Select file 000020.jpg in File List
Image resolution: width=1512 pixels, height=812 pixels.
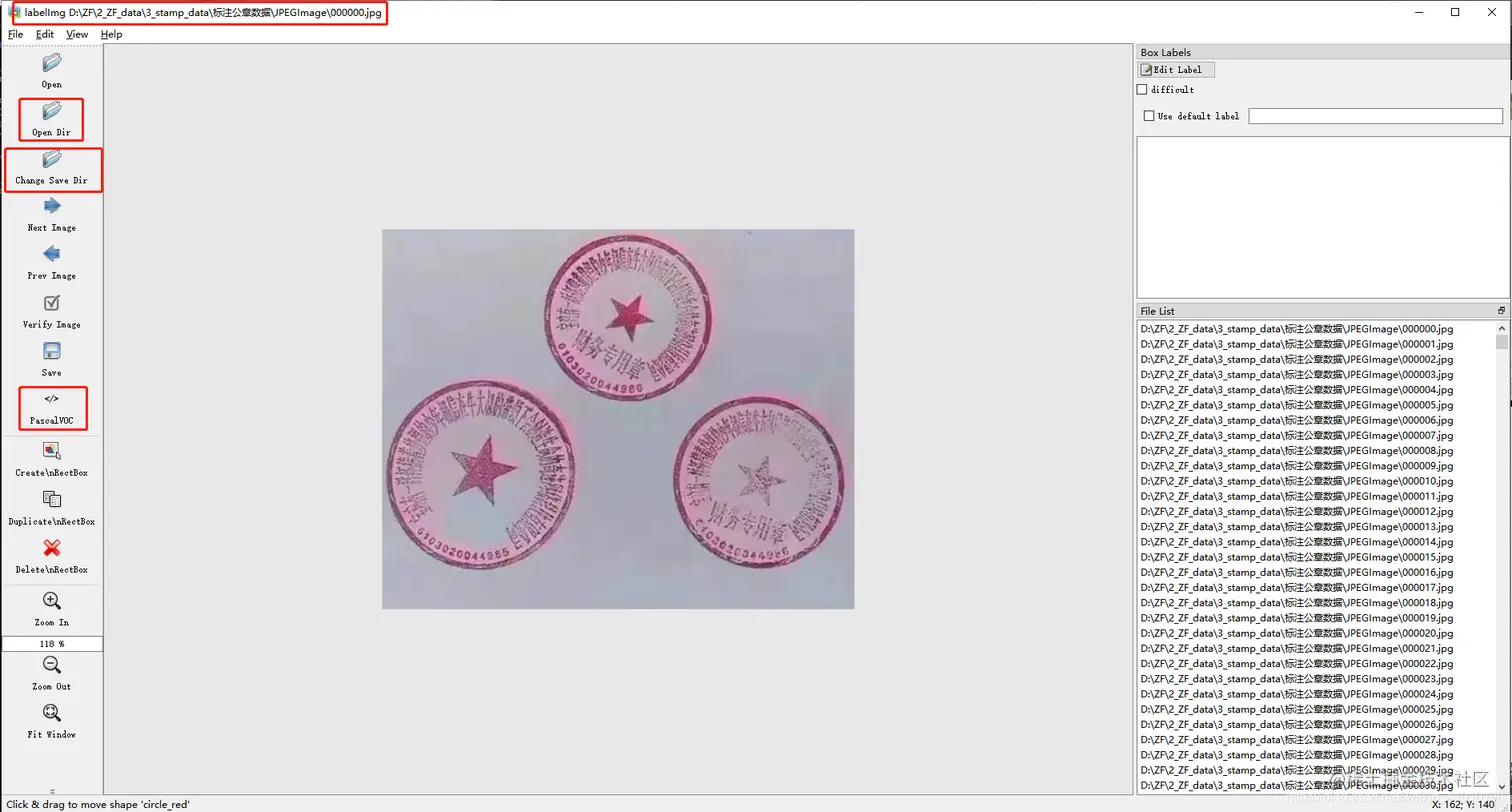1297,633
